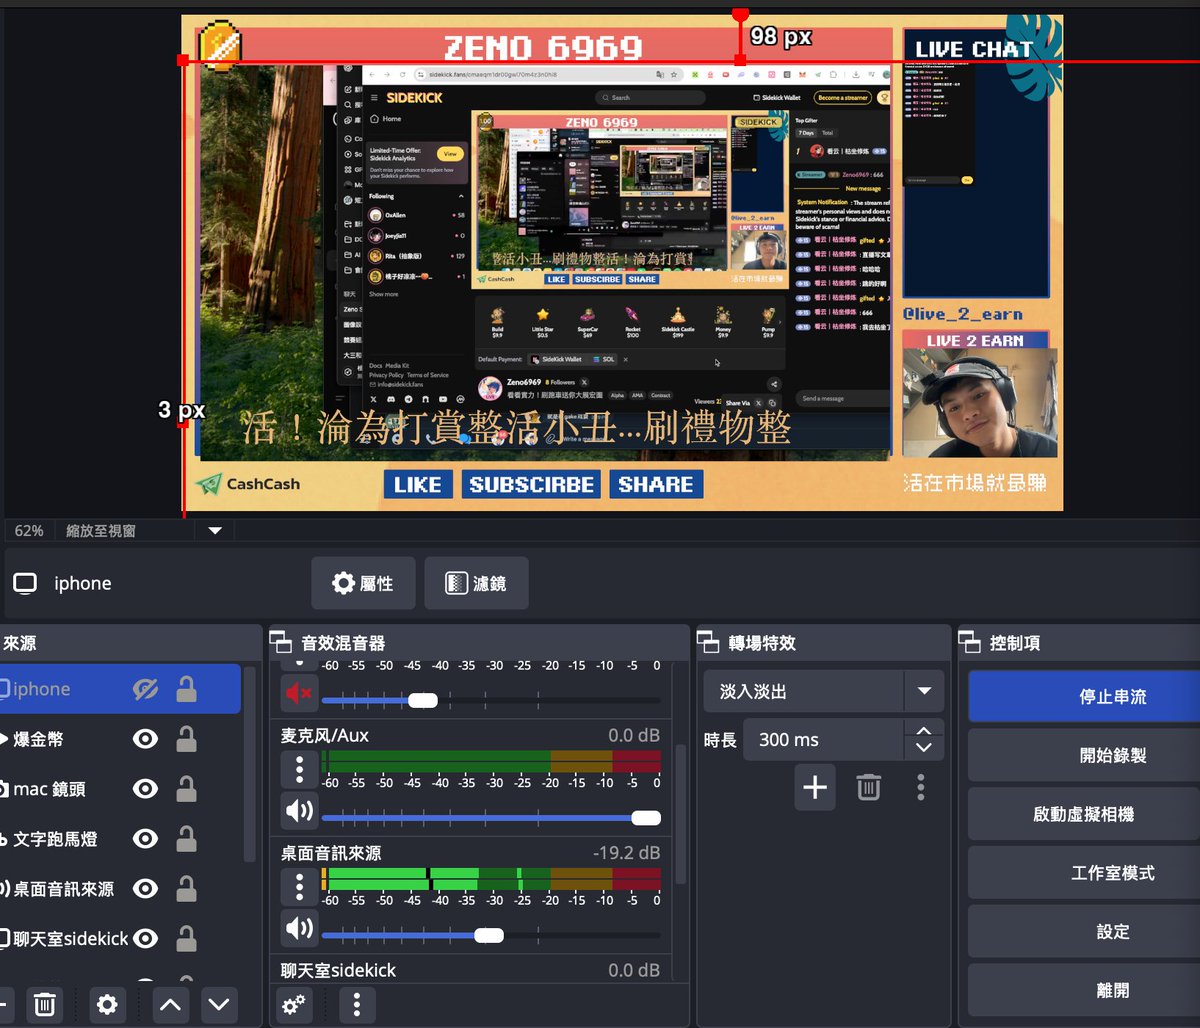Open the 淡入淡出 transition dropdown

[824, 691]
